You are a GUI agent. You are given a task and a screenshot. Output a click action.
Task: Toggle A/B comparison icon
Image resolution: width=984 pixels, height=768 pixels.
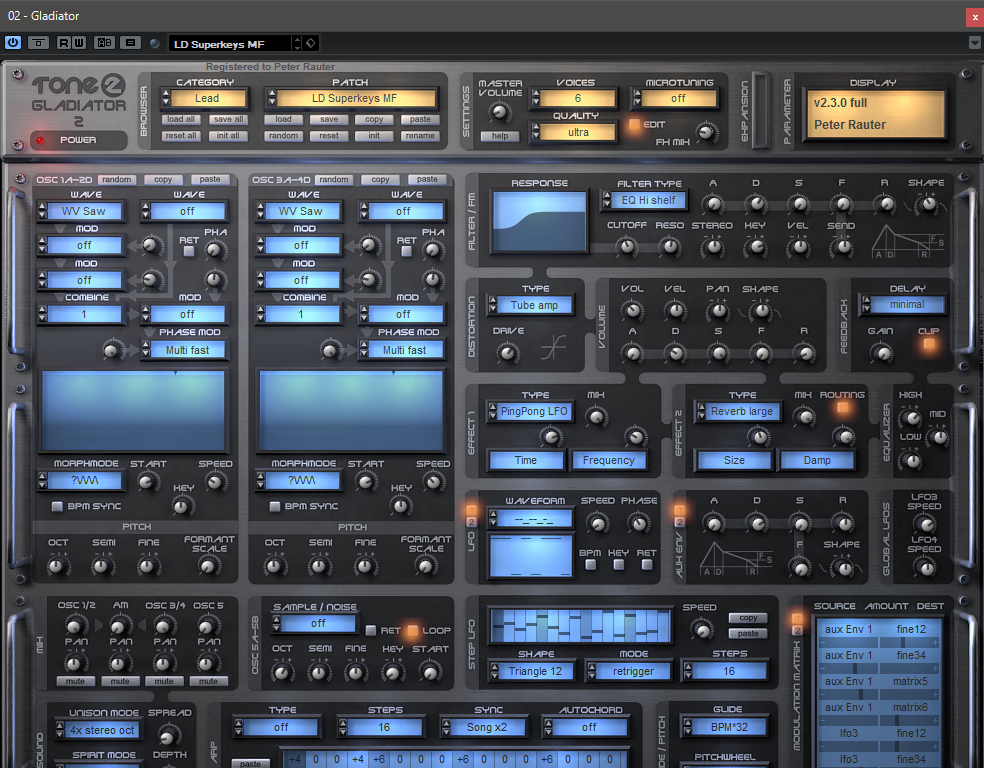[104, 43]
